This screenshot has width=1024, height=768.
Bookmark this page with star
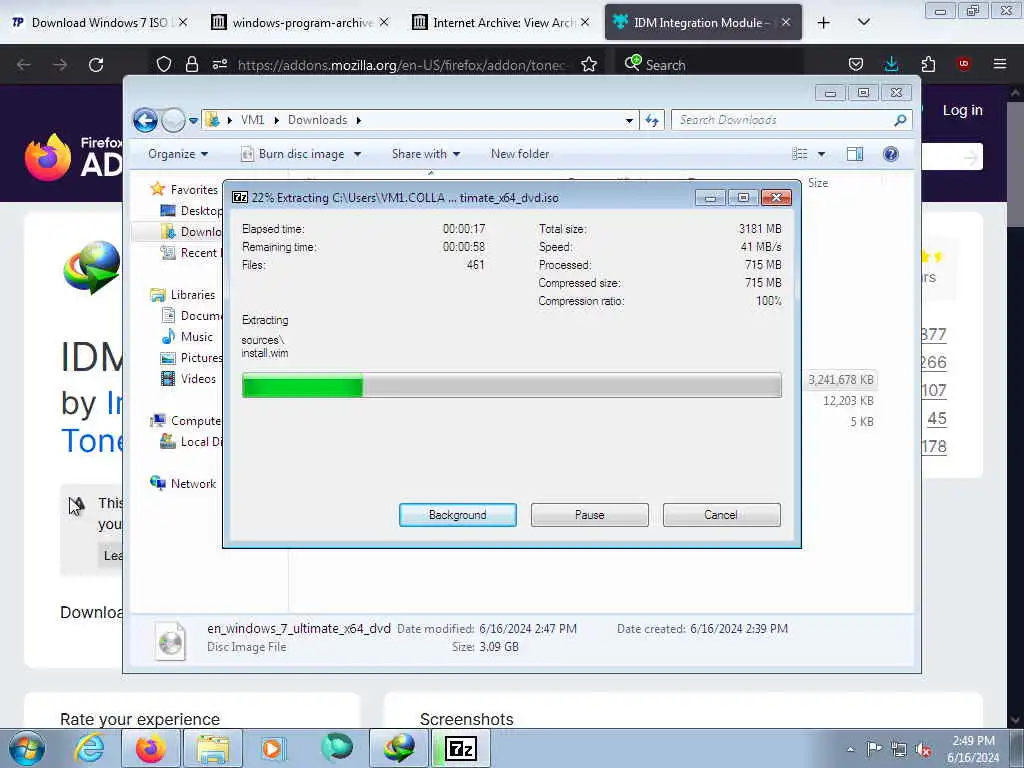pos(589,64)
